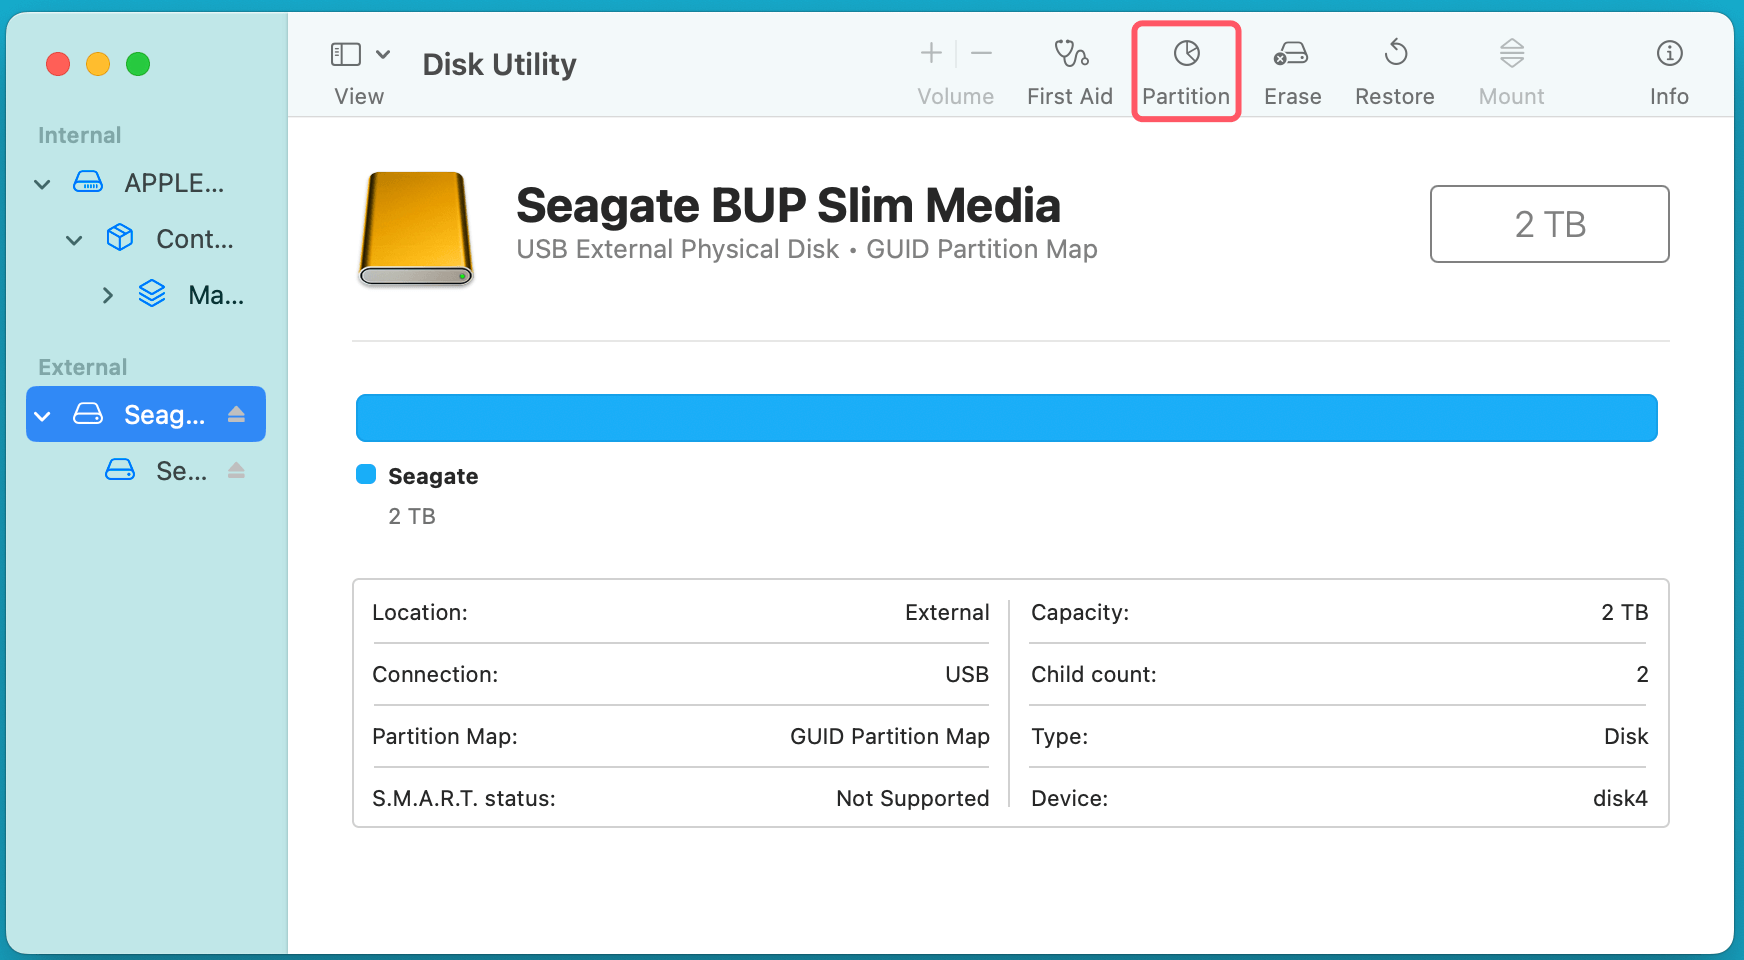
Task: Click the blue Seagate partition bar
Action: [x=1006, y=418]
